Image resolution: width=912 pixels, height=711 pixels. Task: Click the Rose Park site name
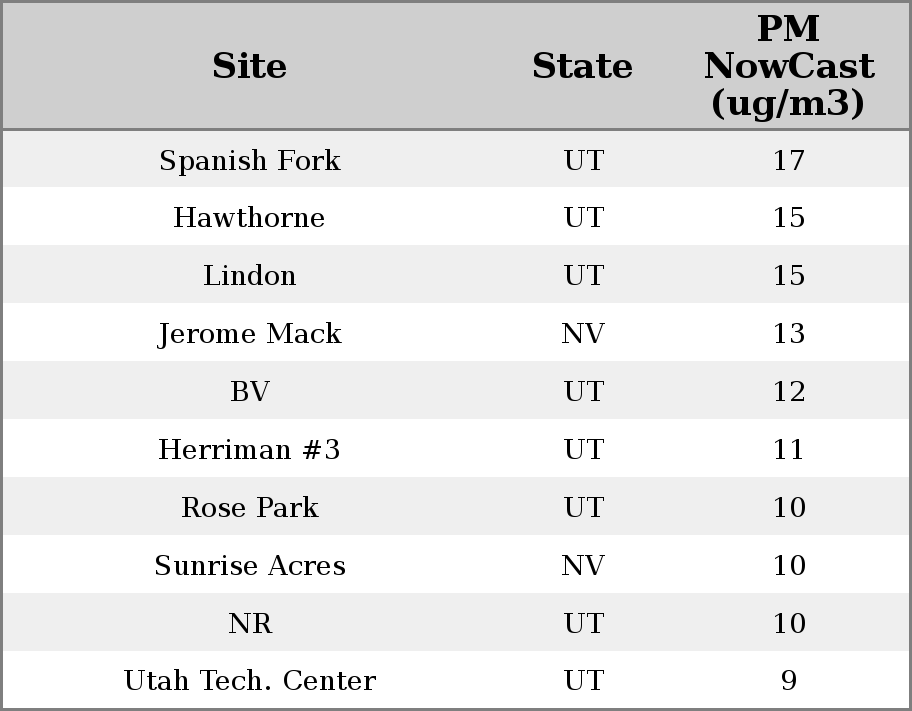(x=249, y=508)
